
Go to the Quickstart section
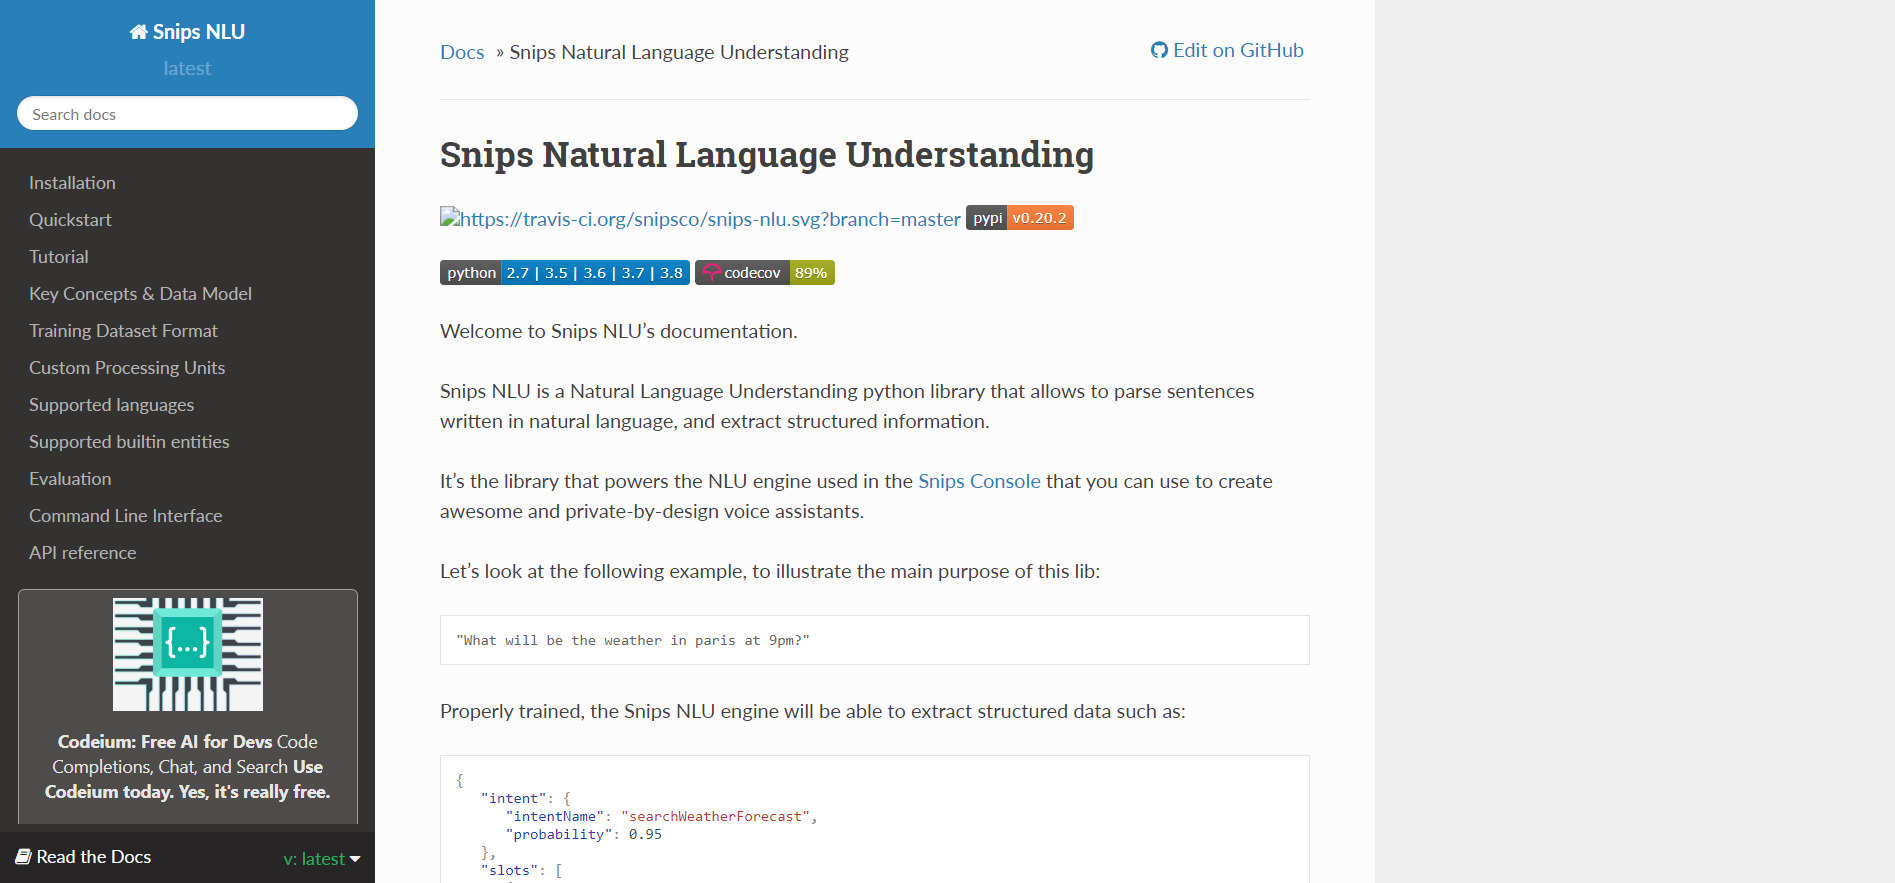(70, 220)
